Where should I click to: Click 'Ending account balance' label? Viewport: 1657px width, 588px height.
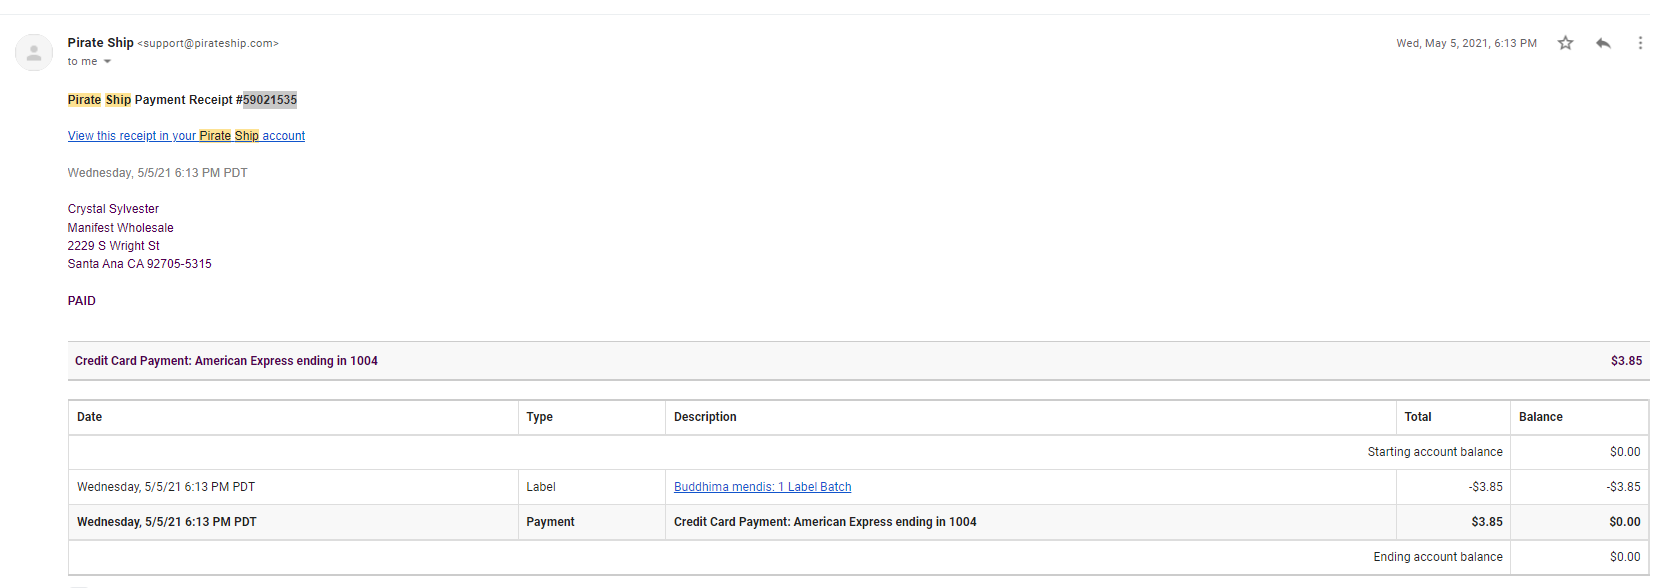[1438, 557]
